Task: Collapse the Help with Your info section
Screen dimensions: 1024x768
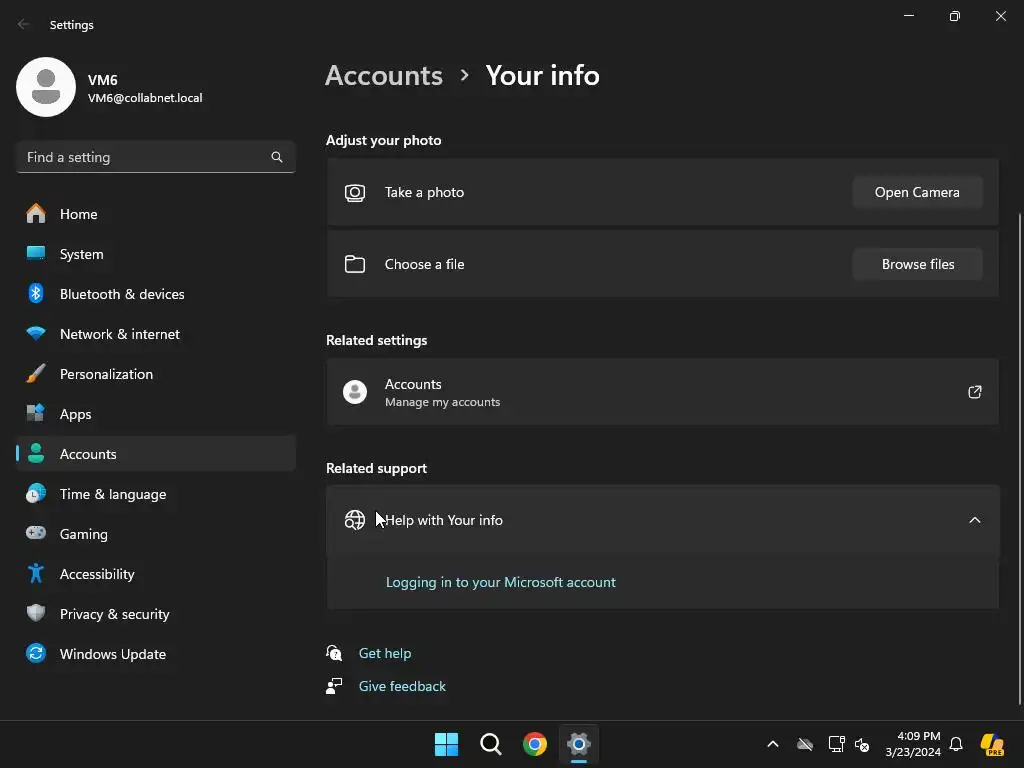Action: point(975,520)
